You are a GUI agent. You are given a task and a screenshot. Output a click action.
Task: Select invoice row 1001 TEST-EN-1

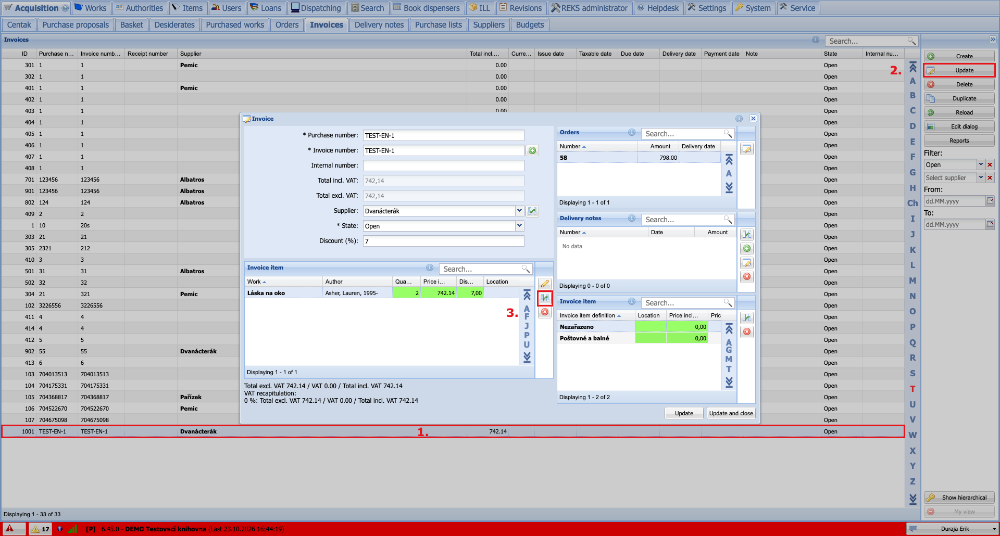point(452,431)
